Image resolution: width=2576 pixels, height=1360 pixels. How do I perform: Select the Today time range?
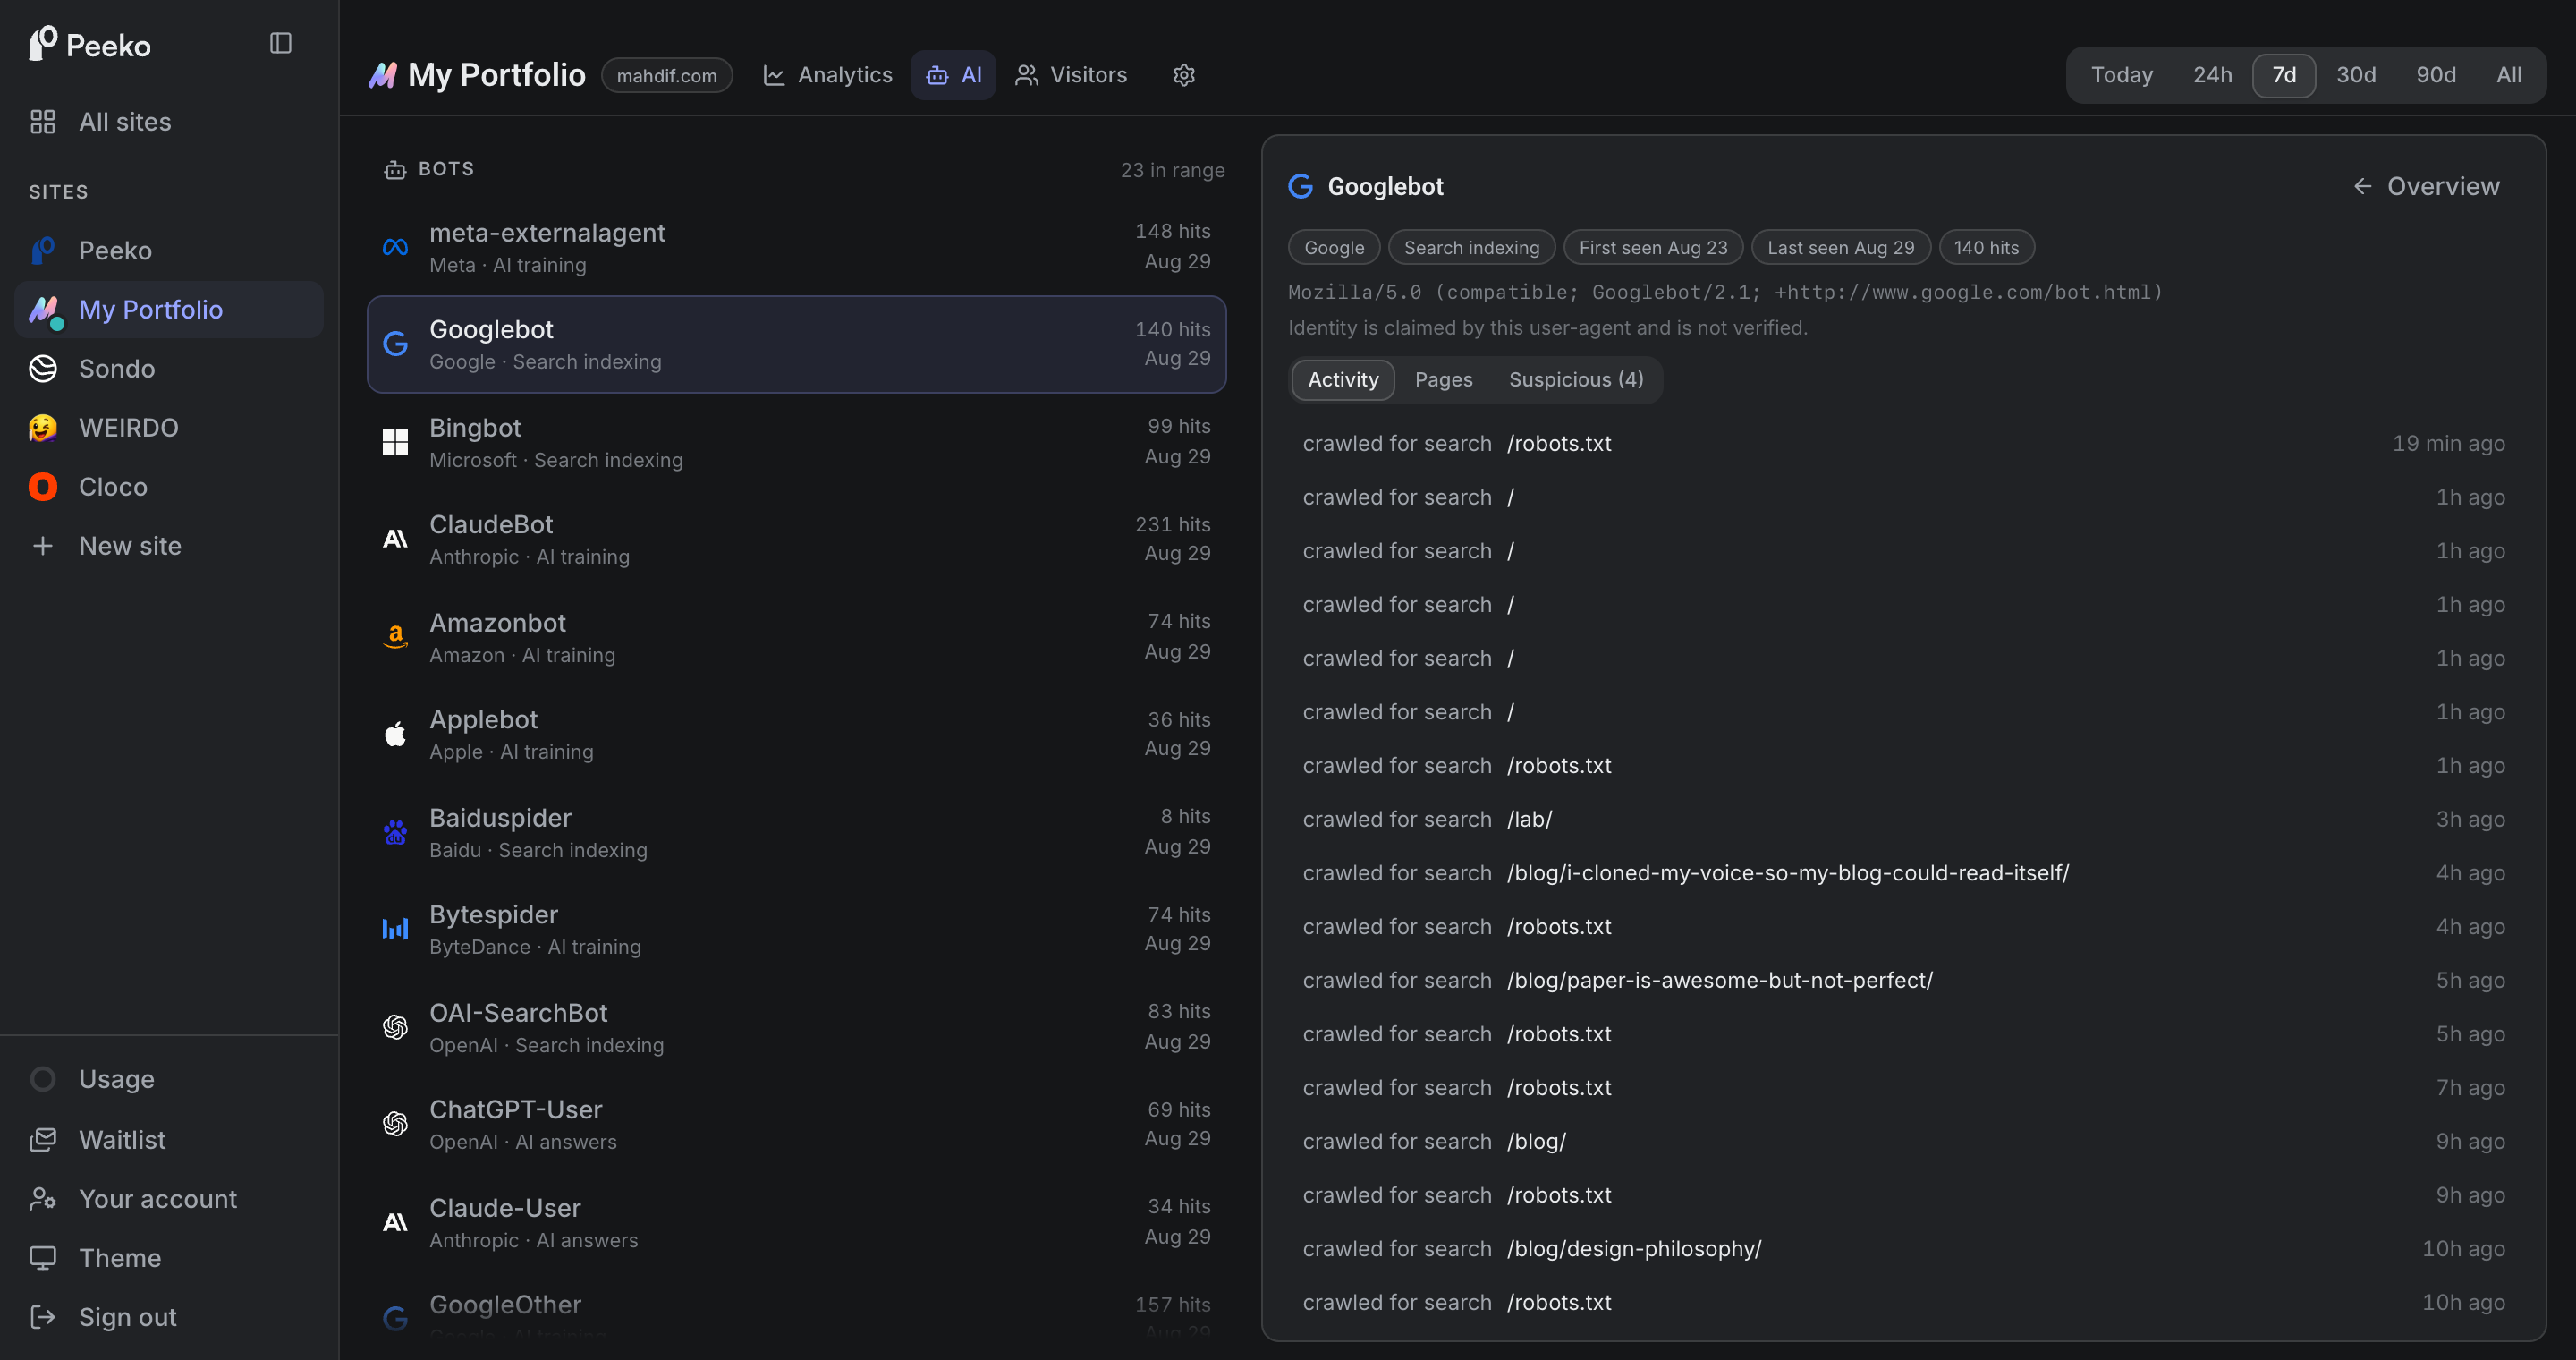[2121, 75]
